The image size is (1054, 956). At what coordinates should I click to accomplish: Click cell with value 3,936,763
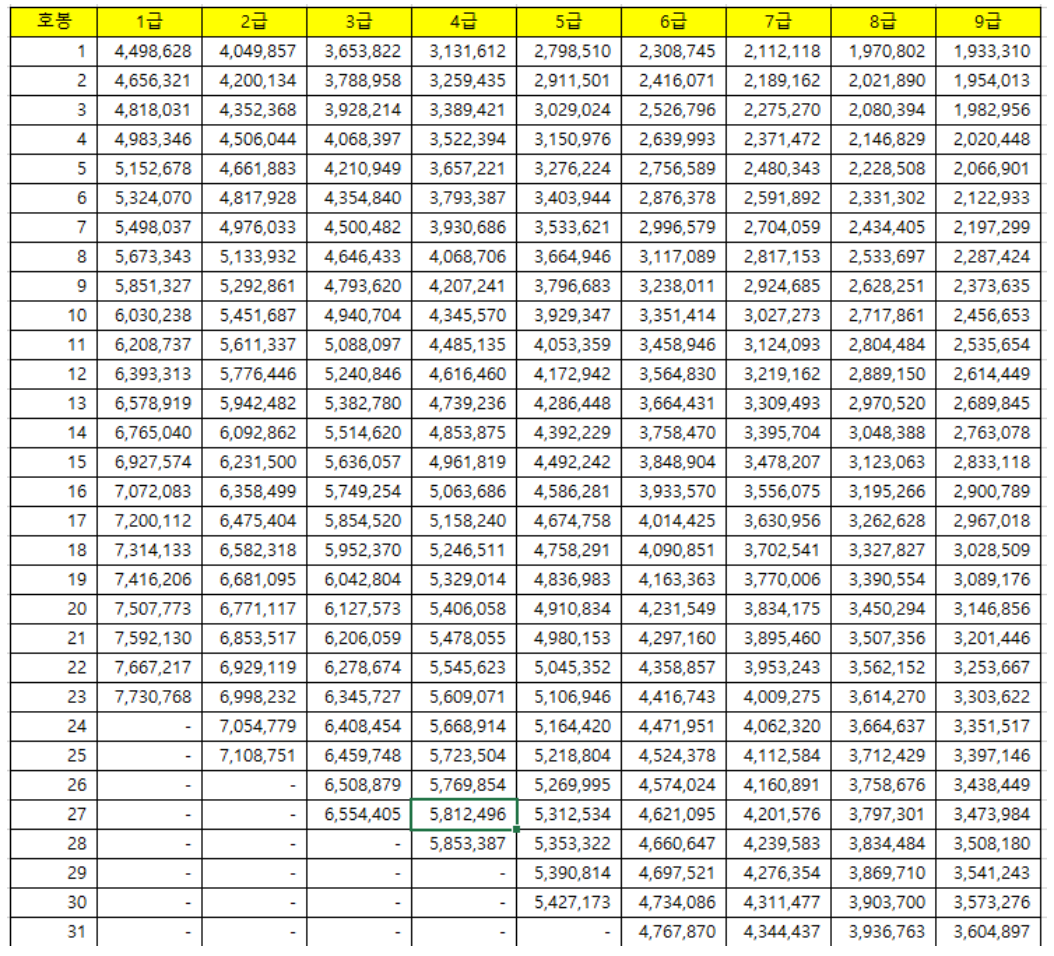pos(883,932)
